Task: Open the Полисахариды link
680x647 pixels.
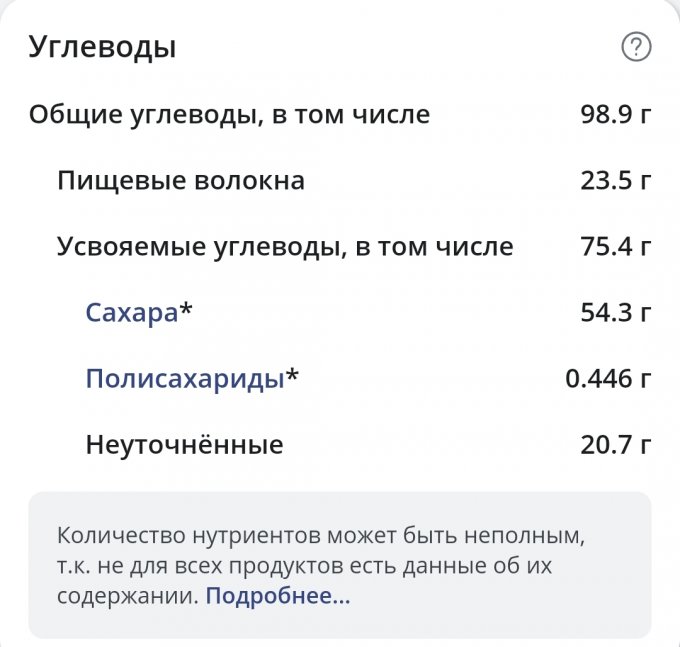Action: click(x=185, y=379)
